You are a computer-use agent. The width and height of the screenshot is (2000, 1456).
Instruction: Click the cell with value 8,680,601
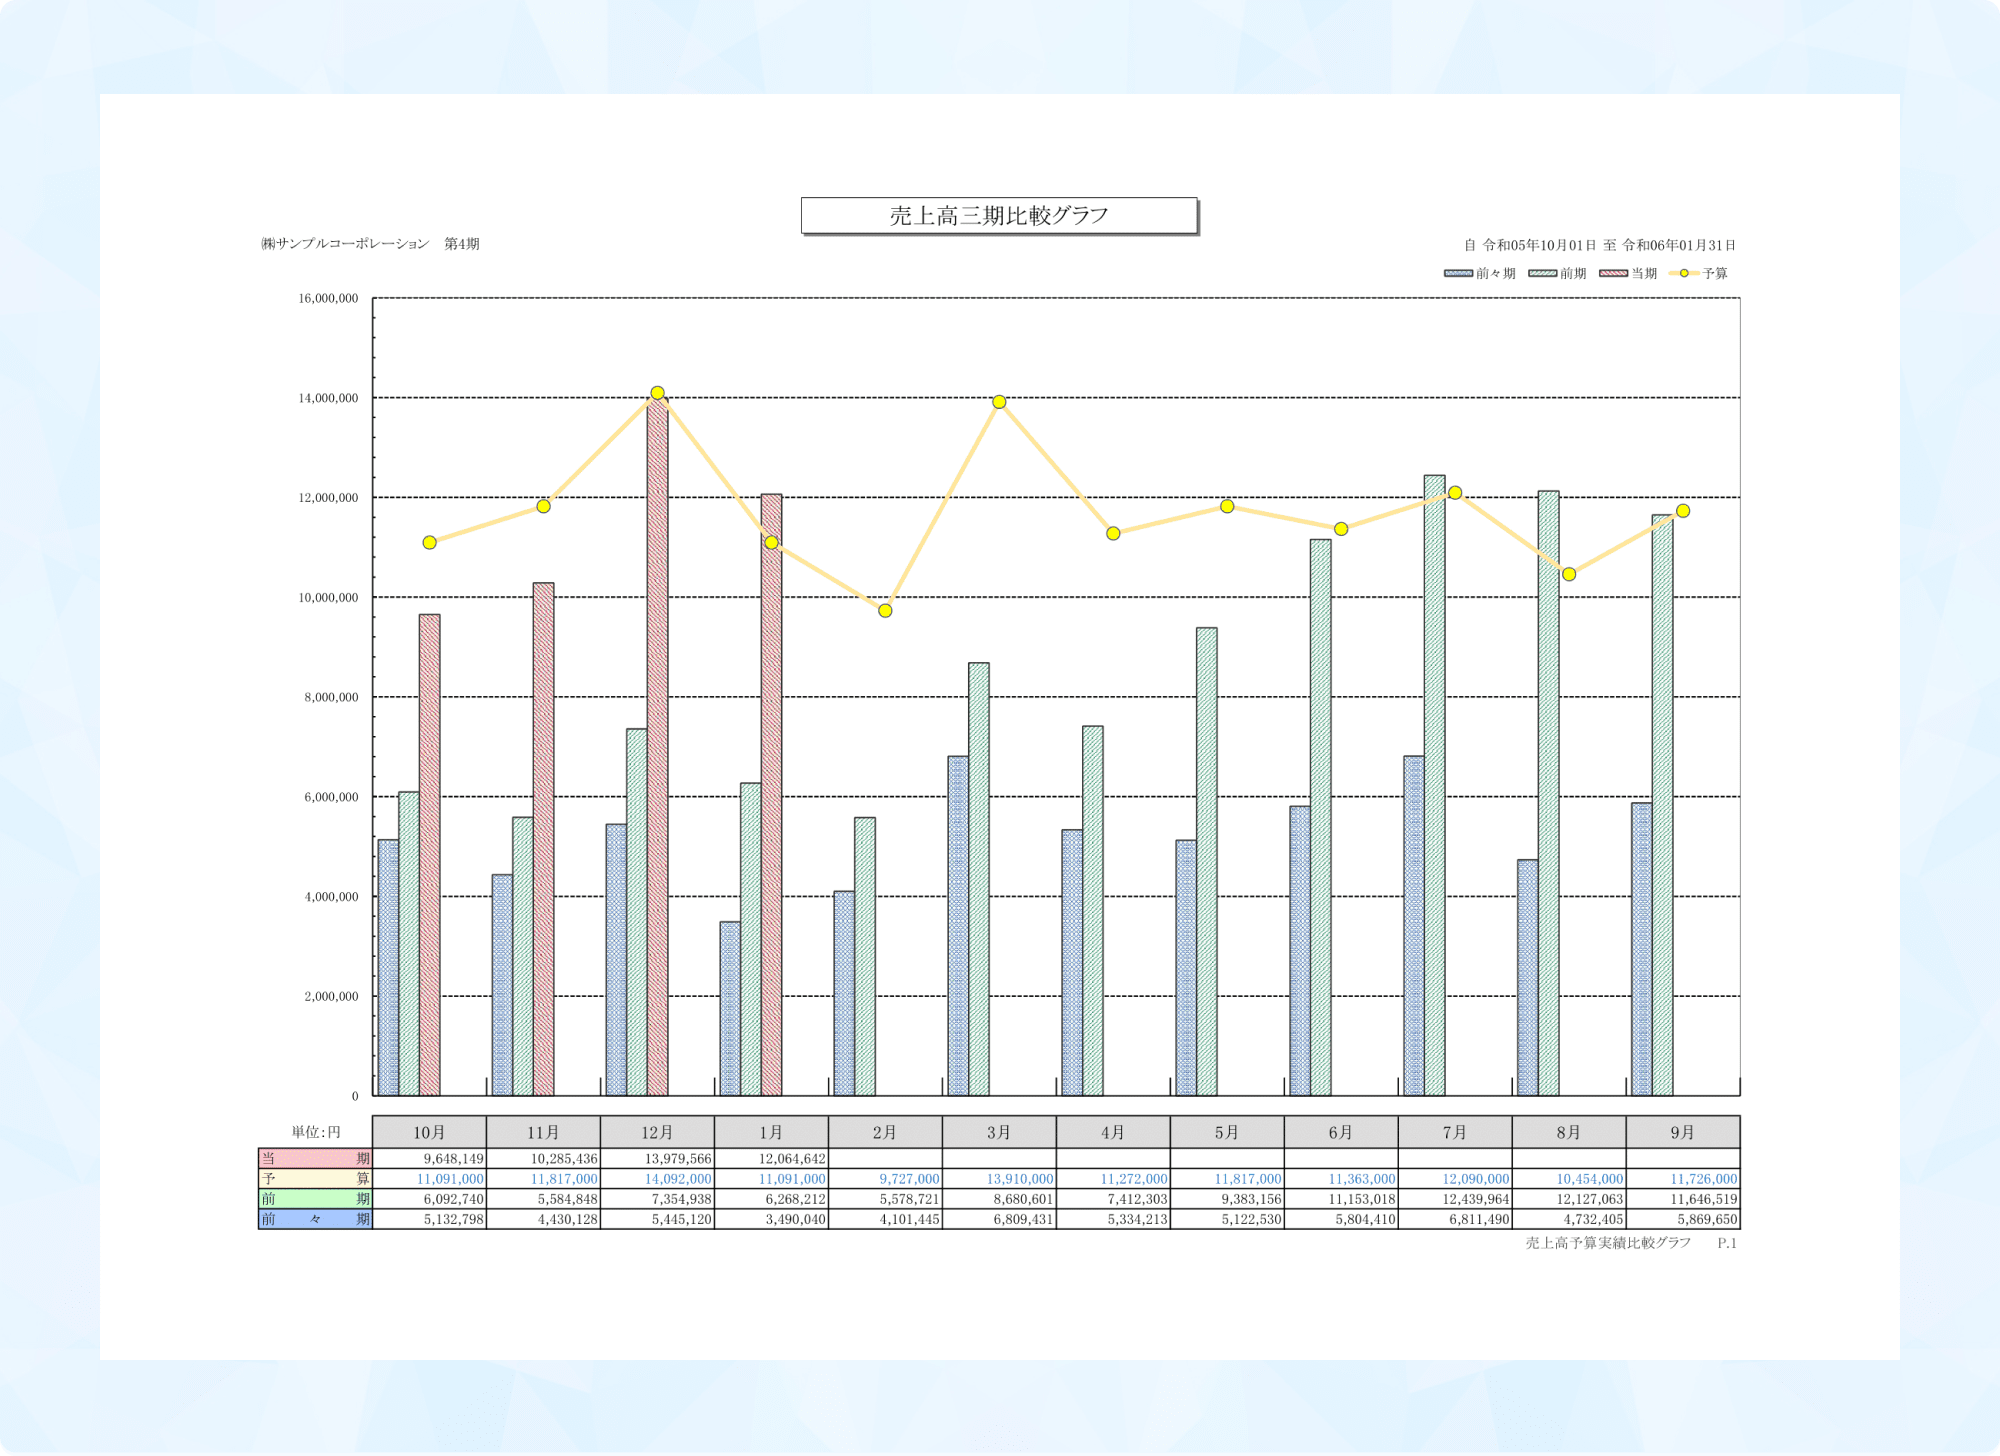[999, 1198]
